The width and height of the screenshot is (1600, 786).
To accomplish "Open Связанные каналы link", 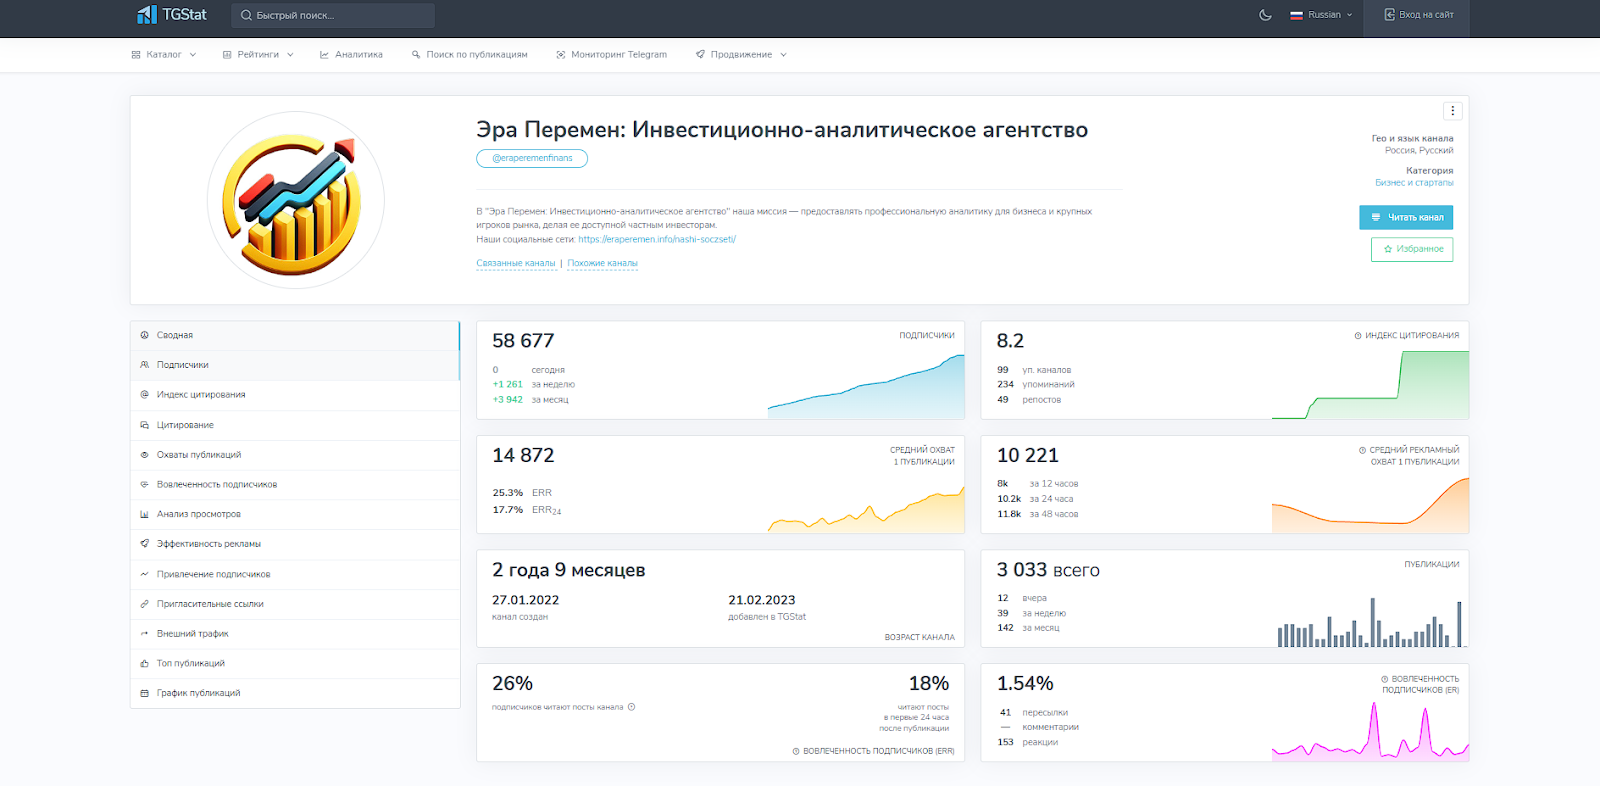I will pos(516,263).
